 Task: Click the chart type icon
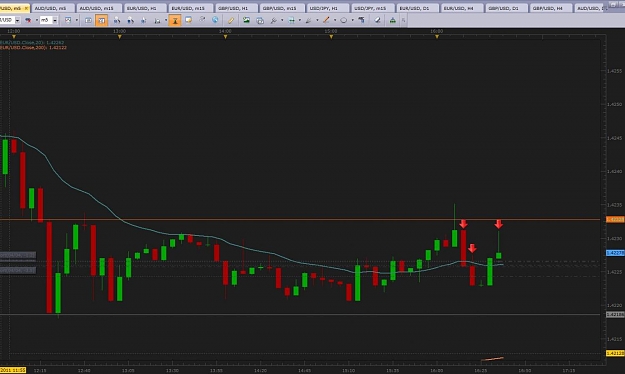(x=68, y=20)
